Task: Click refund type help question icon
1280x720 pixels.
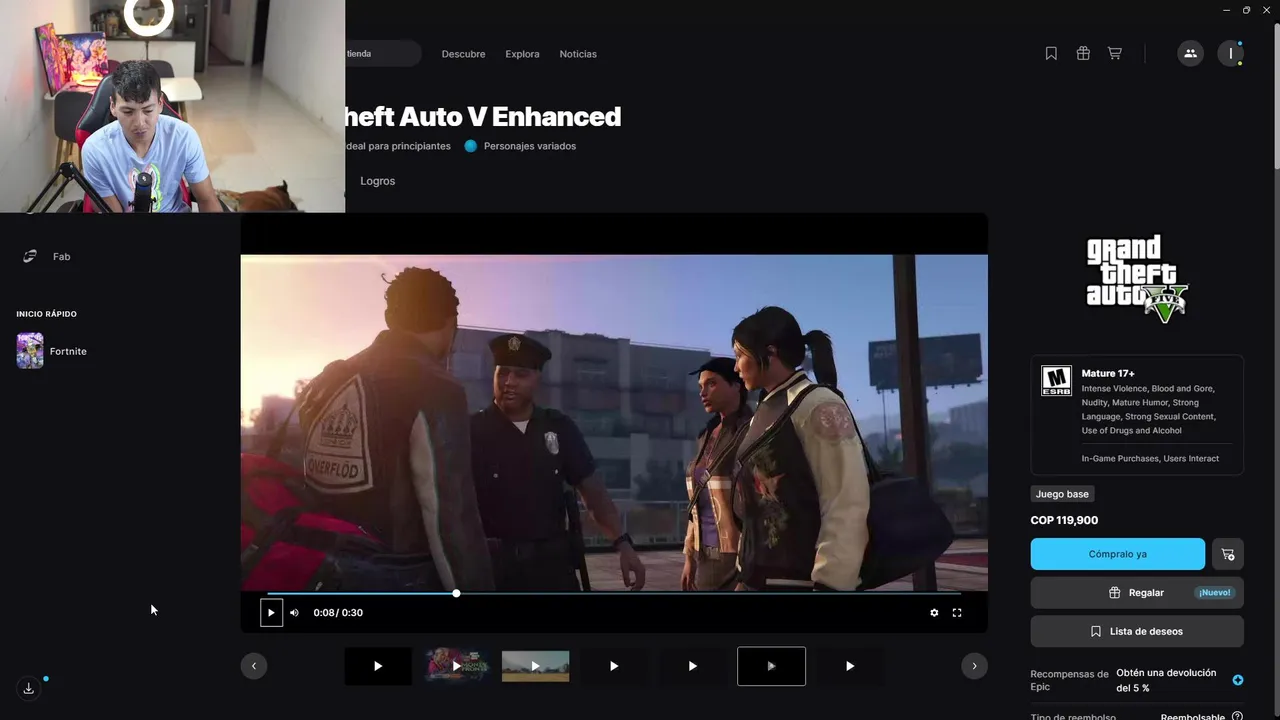Action: (1237, 716)
